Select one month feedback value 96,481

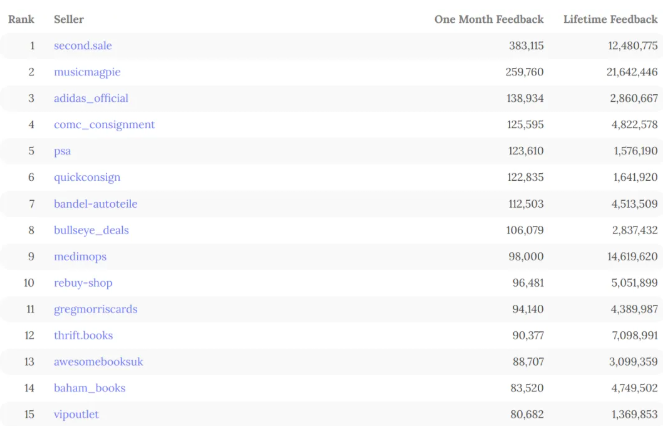tap(528, 283)
